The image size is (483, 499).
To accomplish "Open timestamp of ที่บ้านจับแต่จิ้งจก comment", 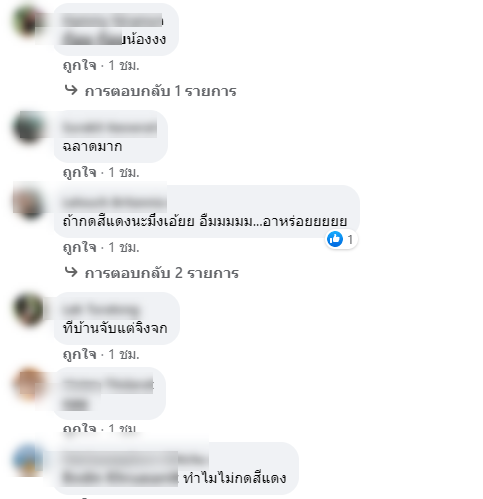I will click(x=124, y=354).
